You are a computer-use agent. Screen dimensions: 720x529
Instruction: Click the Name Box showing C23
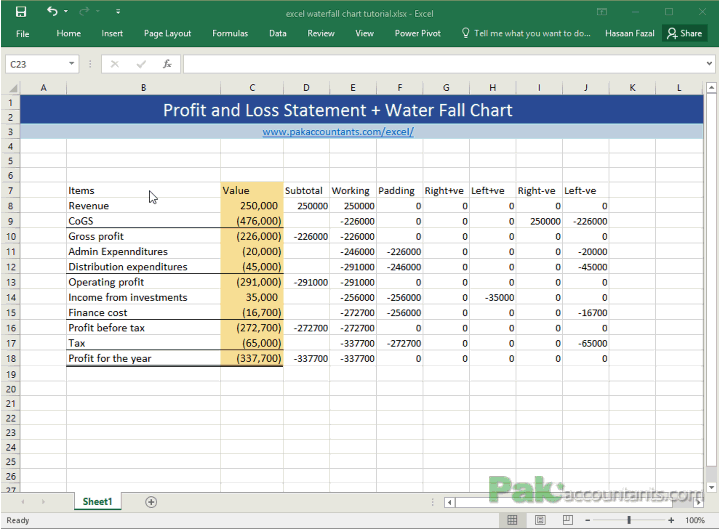tap(37, 64)
